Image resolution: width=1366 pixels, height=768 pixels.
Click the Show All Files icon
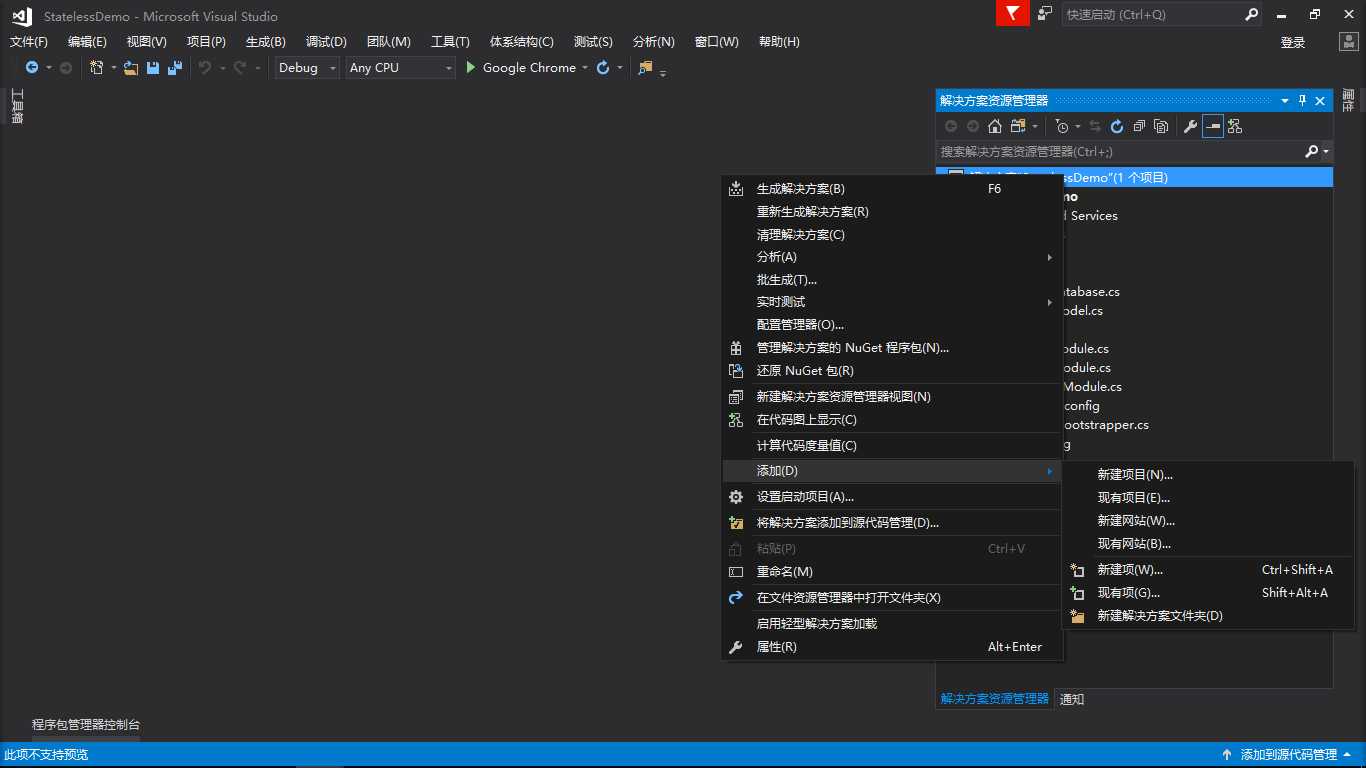click(x=1161, y=126)
